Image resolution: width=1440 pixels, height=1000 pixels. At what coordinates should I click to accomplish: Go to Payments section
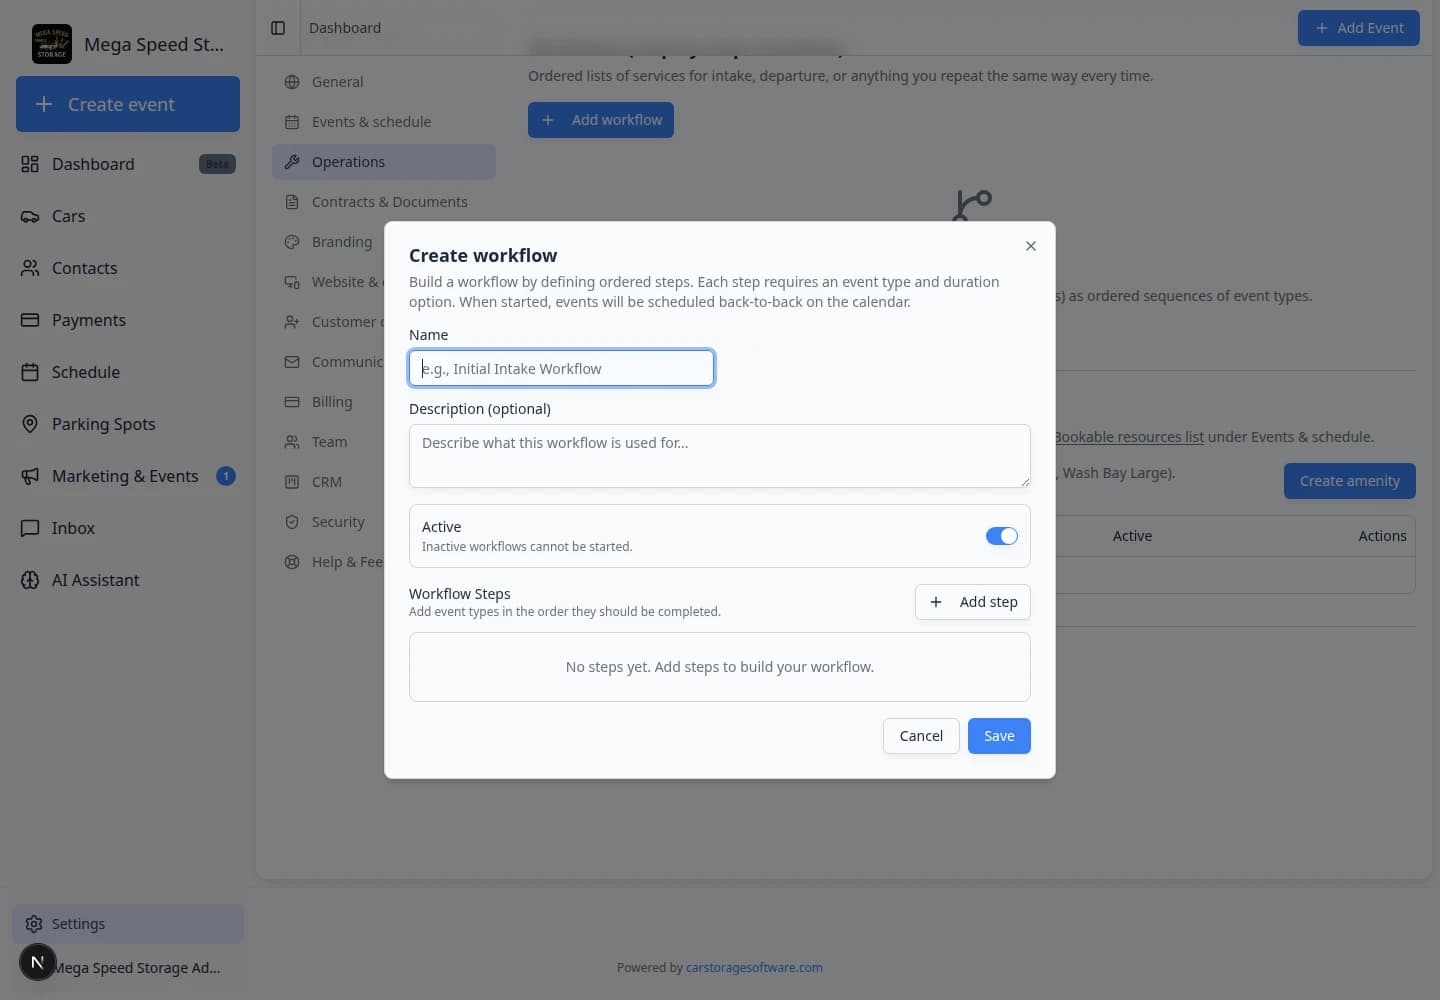click(128, 320)
